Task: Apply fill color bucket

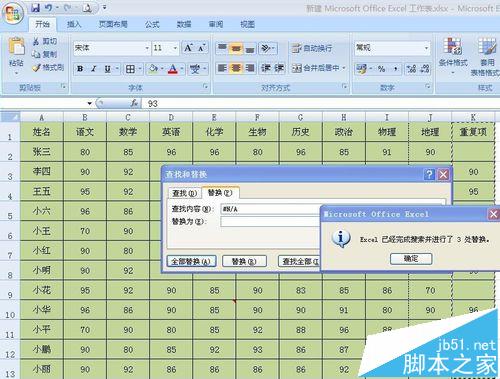Action: click(x=153, y=69)
